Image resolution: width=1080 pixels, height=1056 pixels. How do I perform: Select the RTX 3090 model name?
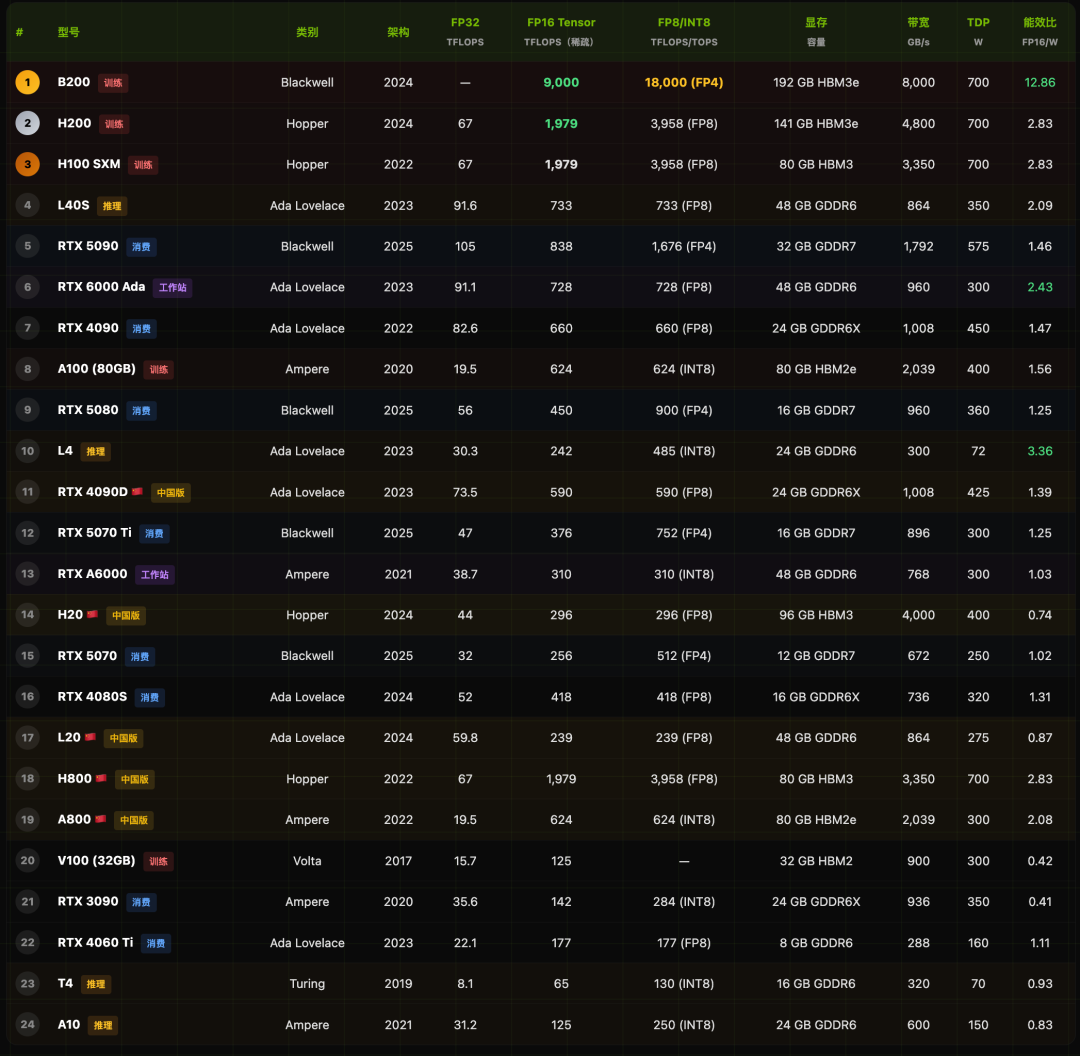click(88, 901)
